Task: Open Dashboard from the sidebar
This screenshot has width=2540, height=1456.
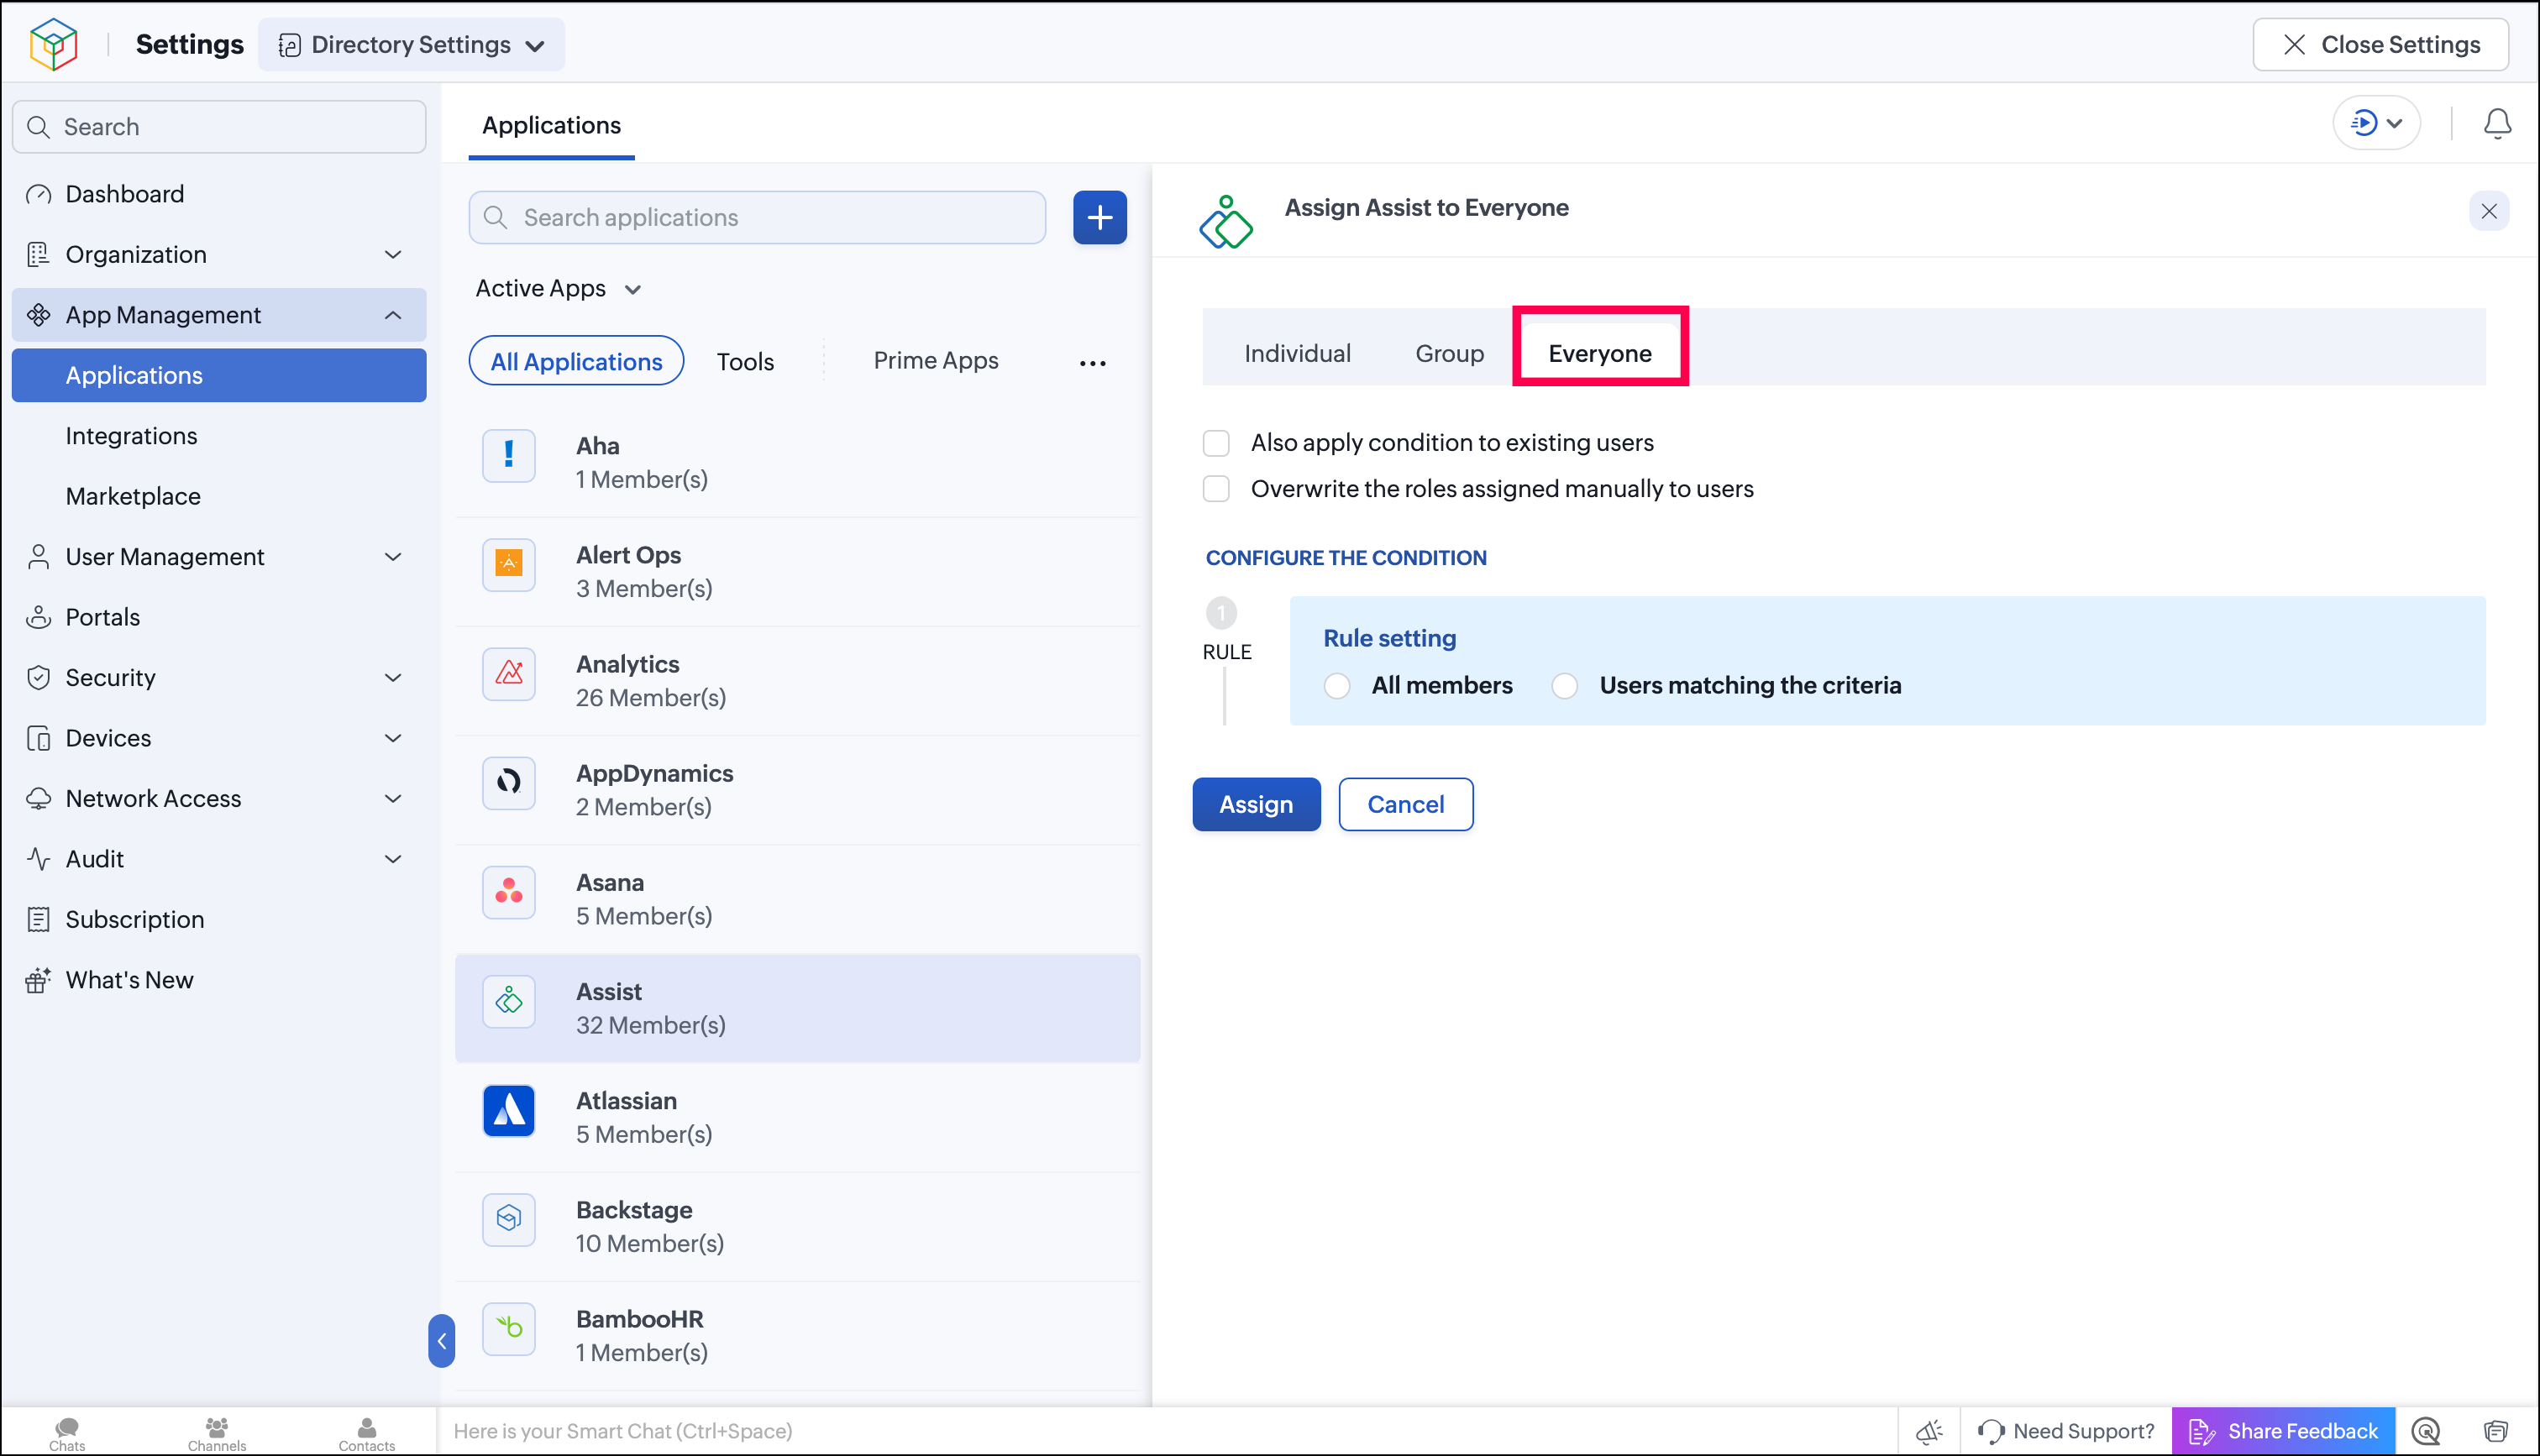Action: pos(219,194)
